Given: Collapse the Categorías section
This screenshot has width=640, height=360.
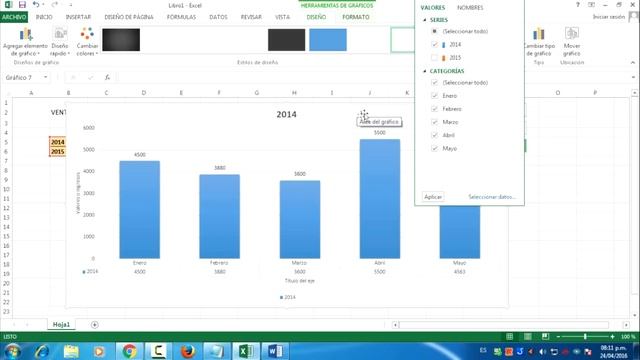Looking at the screenshot, I should pyautogui.click(x=424, y=71).
